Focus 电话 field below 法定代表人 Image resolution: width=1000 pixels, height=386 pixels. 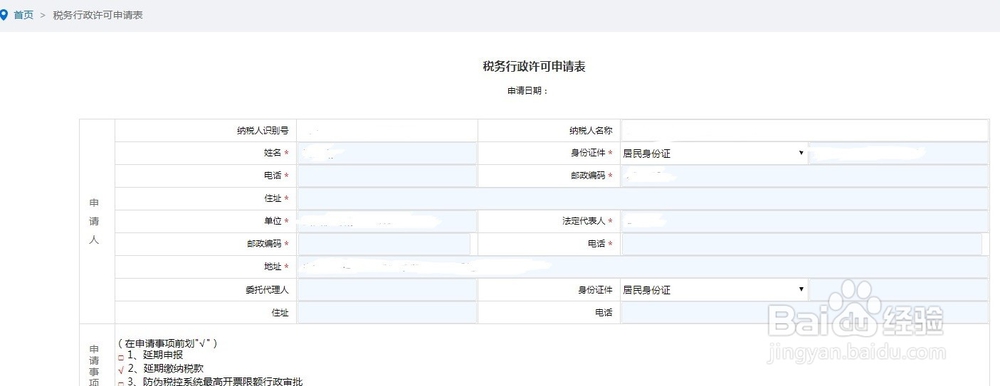[802, 244]
